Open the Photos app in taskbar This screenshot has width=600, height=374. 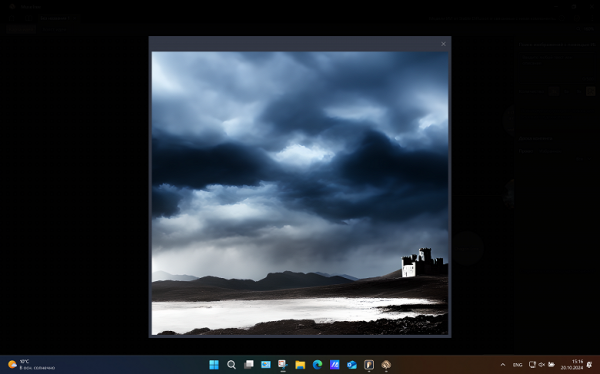pyautogui.click(x=266, y=364)
